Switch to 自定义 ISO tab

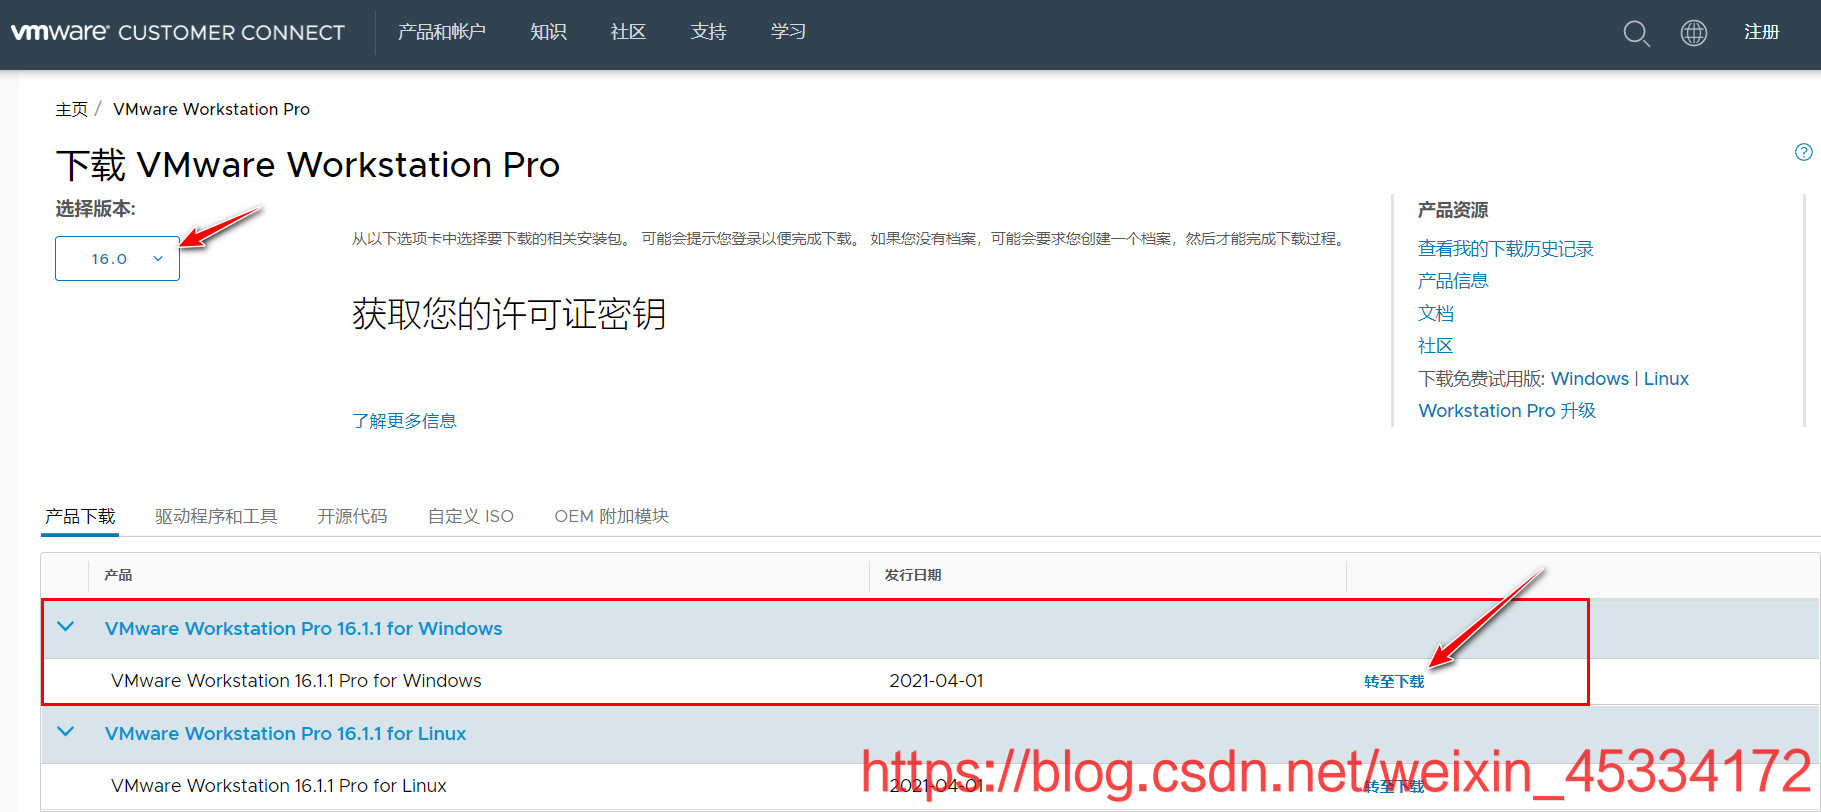[x=470, y=516]
